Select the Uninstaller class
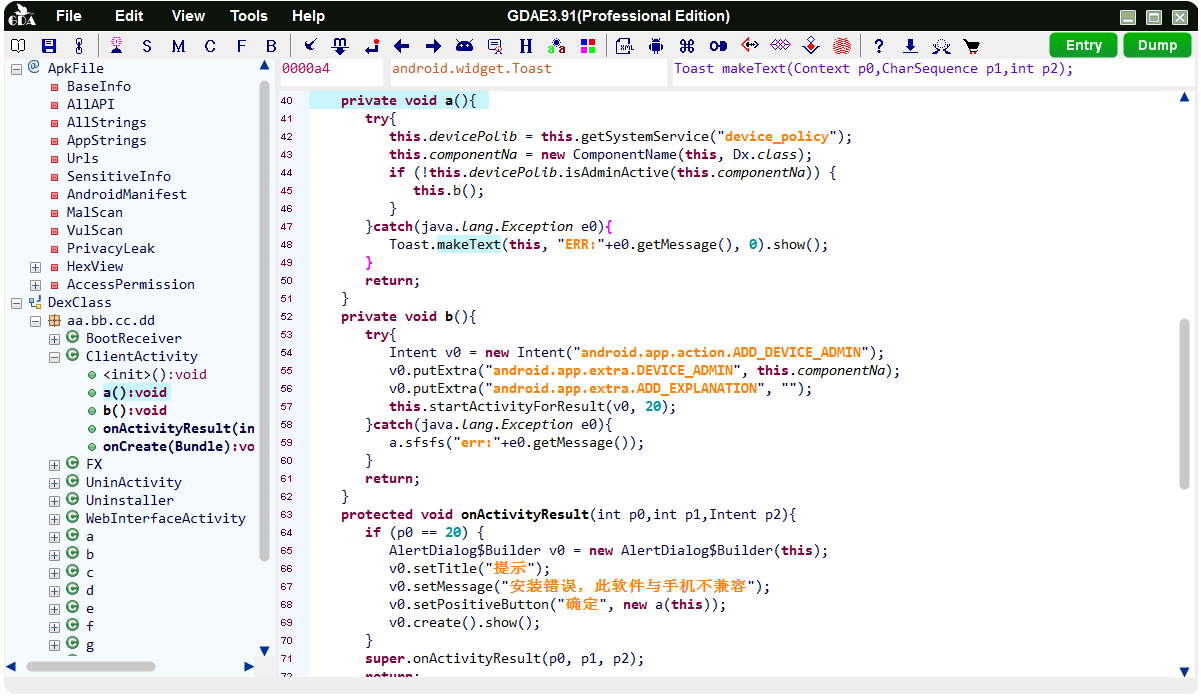Viewport: 1201px width, 698px height. click(129, 500)
